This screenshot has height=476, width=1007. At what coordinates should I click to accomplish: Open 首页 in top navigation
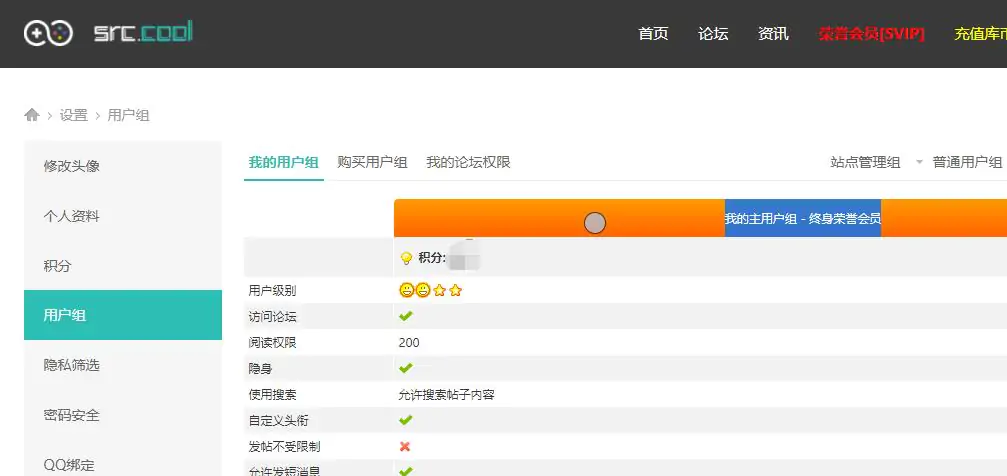(653, 33)
